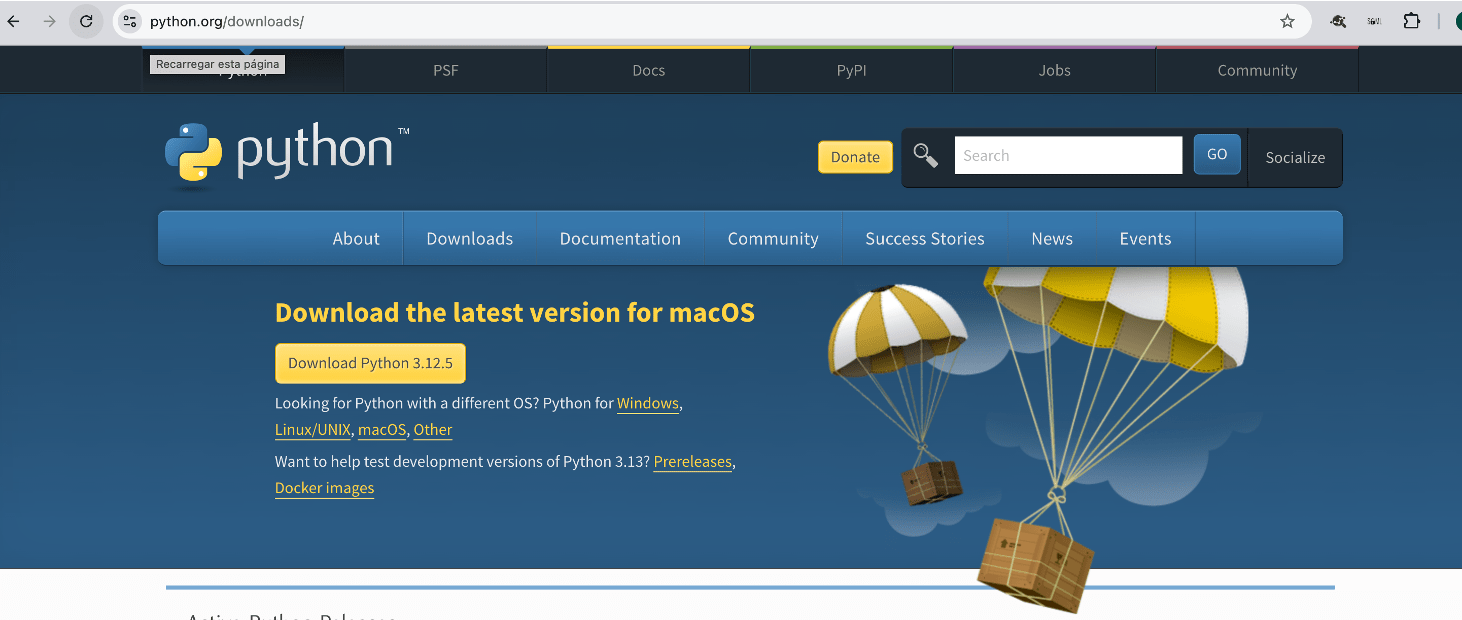Submit search with the GO button
The image size is (1462, 620).
1217,155
